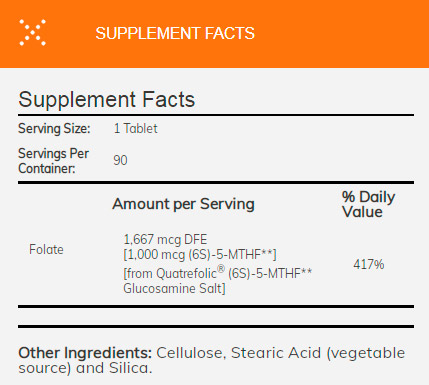Click the Other Ingredients bold label
The height and width of the screenshot is (385, 429).
click(85, 353)
